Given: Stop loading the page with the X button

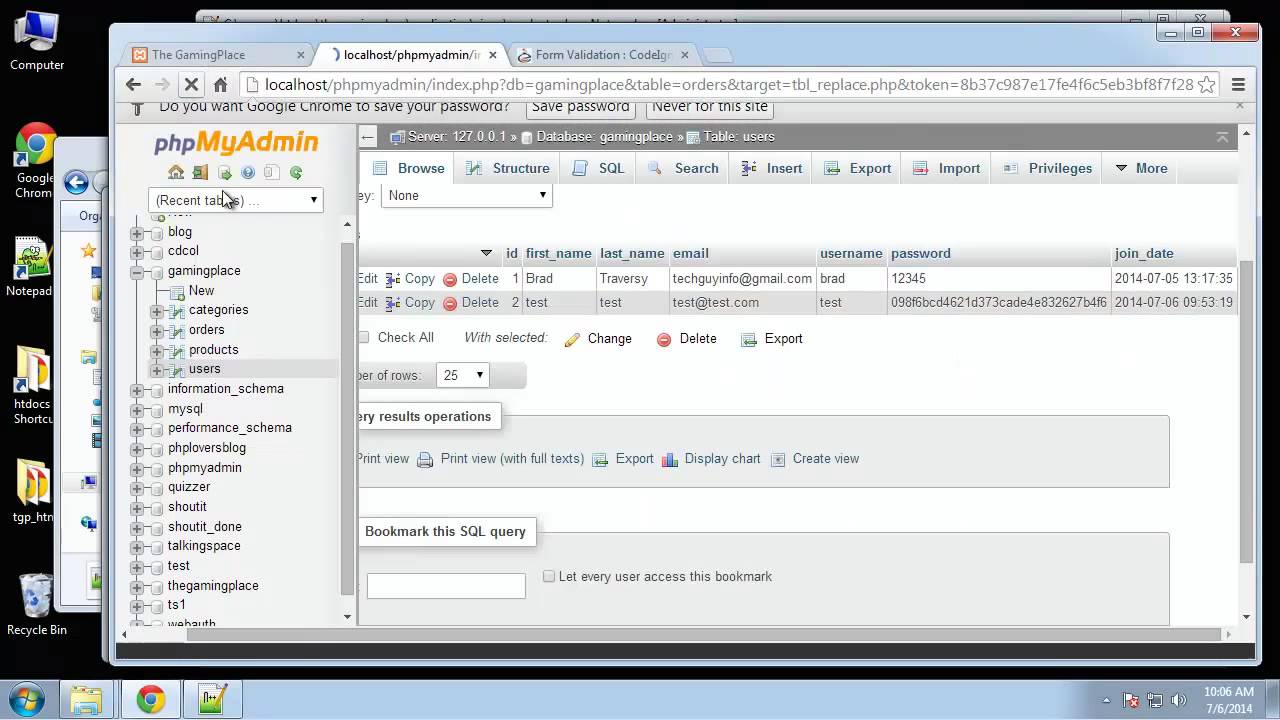Looking at the screenshot, I should (x=191, y=85).
